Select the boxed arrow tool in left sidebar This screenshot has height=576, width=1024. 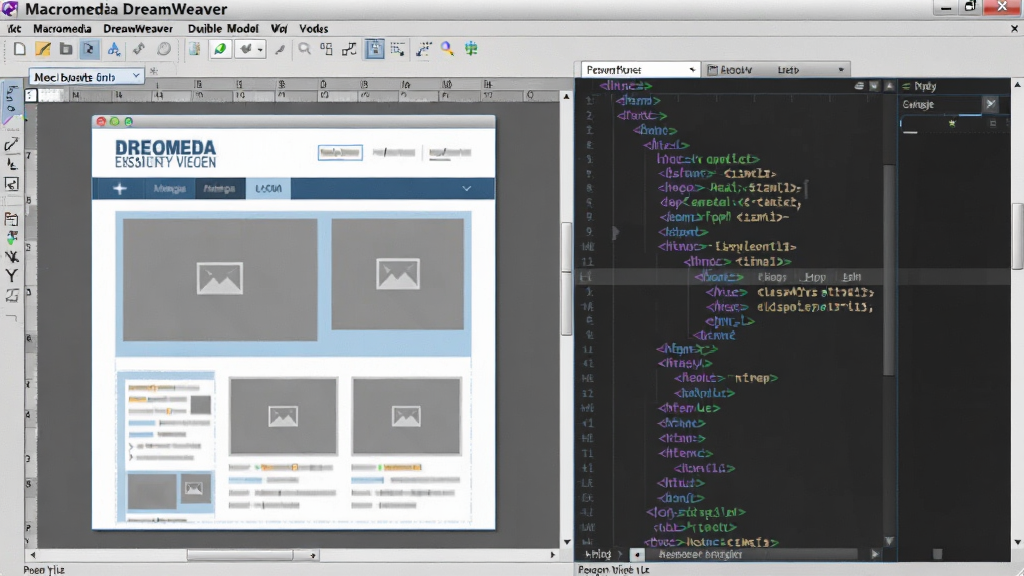[x=11, y=184]
